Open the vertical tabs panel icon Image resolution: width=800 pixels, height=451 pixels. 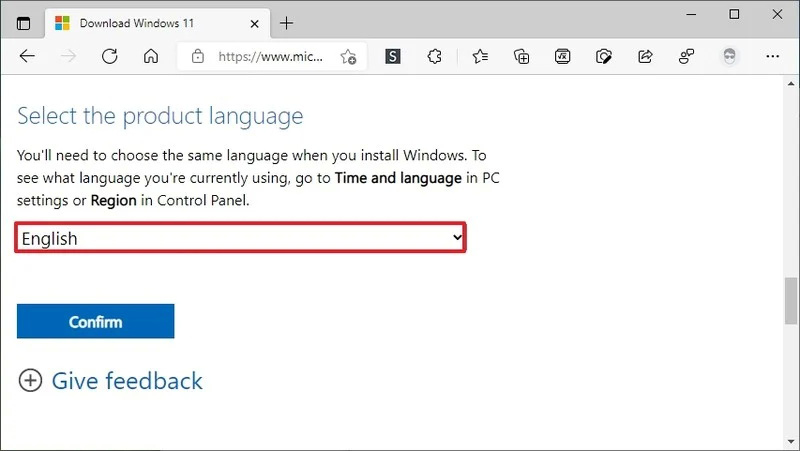pos(23,23)
